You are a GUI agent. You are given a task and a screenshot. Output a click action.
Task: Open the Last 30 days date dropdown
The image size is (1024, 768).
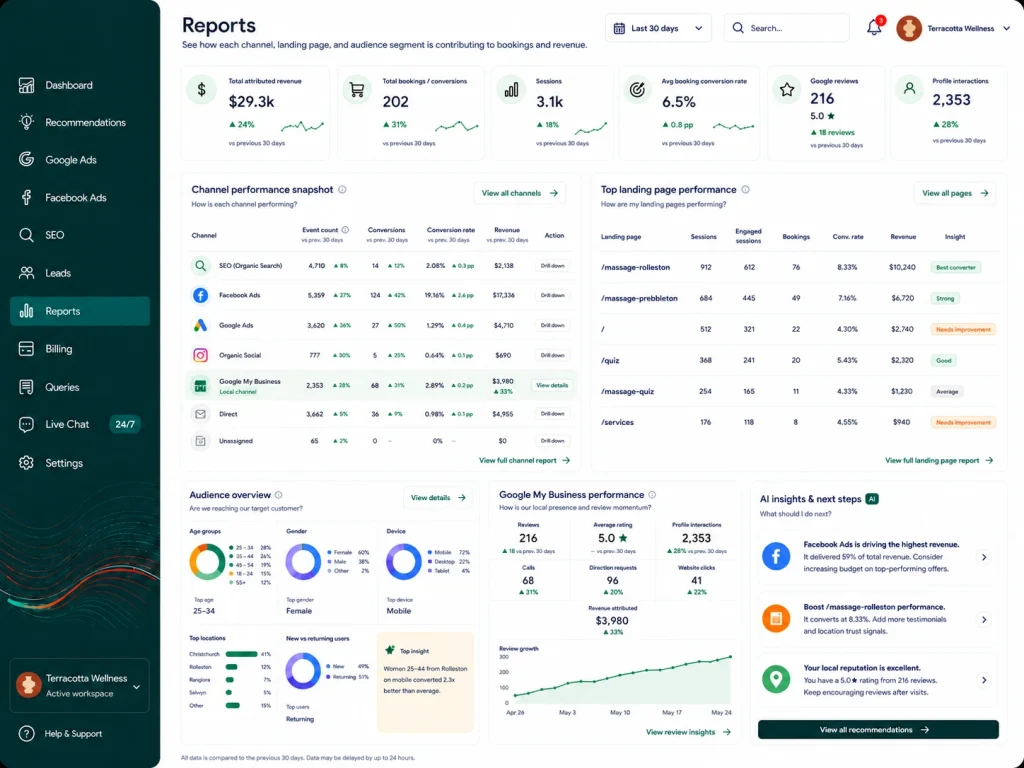pos(658,28)
